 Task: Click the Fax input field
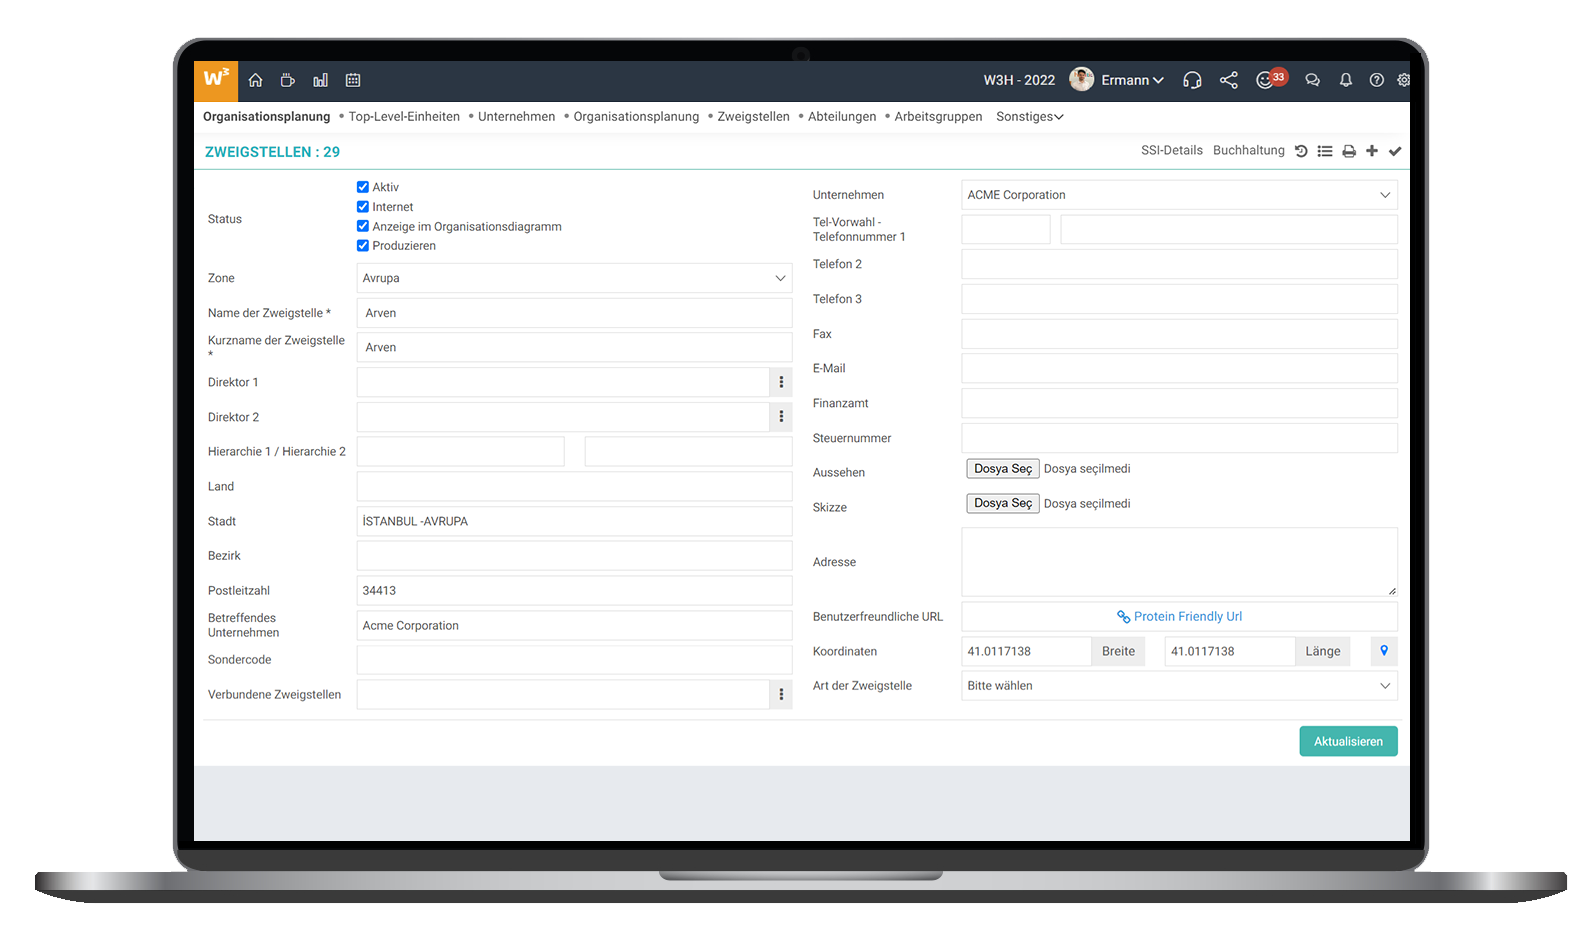coord(1179,334)
